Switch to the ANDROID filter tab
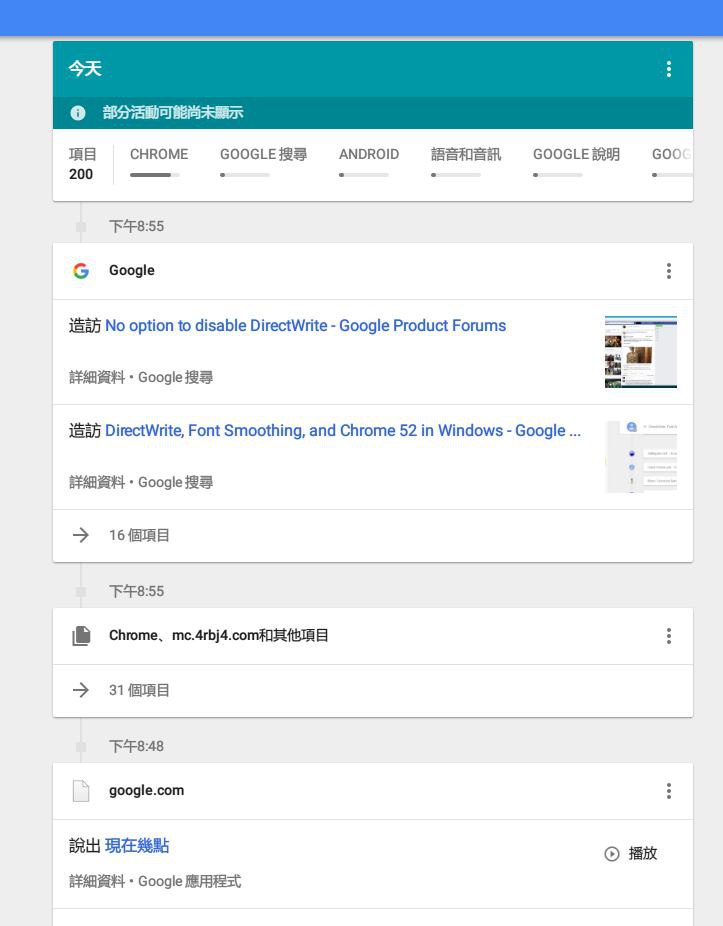This screenshot has height=926, width=723. (368, 155)
